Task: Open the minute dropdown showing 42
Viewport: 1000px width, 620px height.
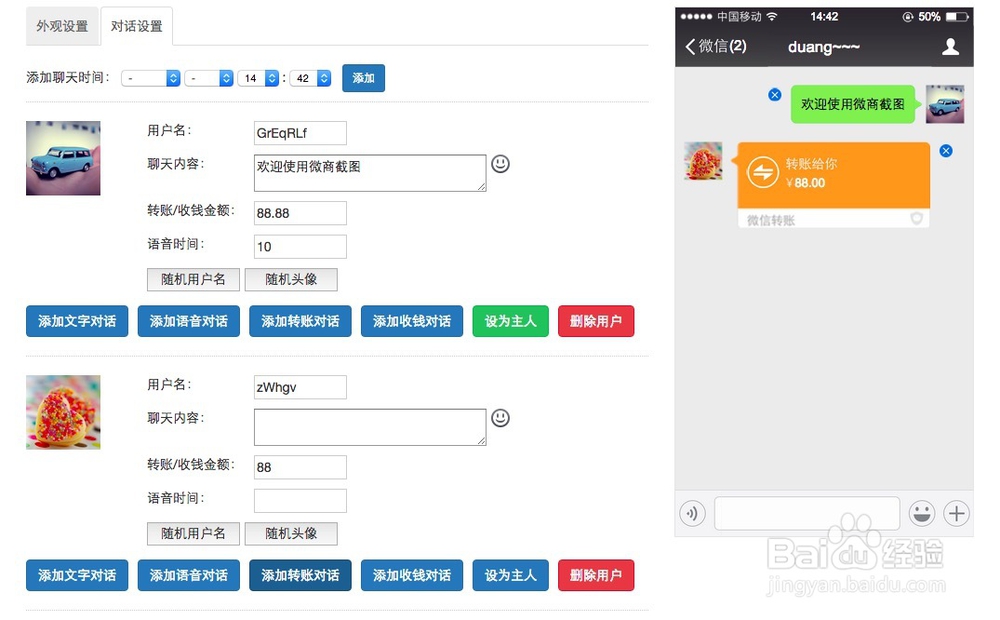Action: coord(310,77)
